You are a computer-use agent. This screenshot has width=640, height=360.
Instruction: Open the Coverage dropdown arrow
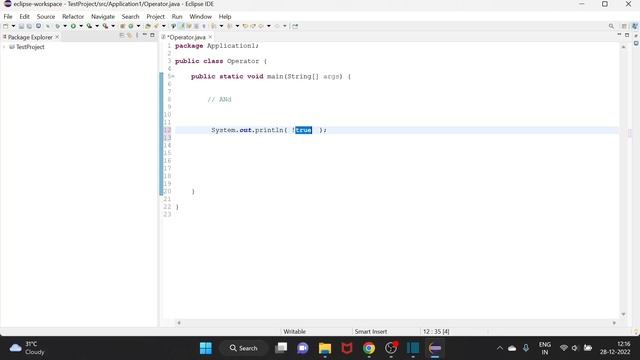97,26
